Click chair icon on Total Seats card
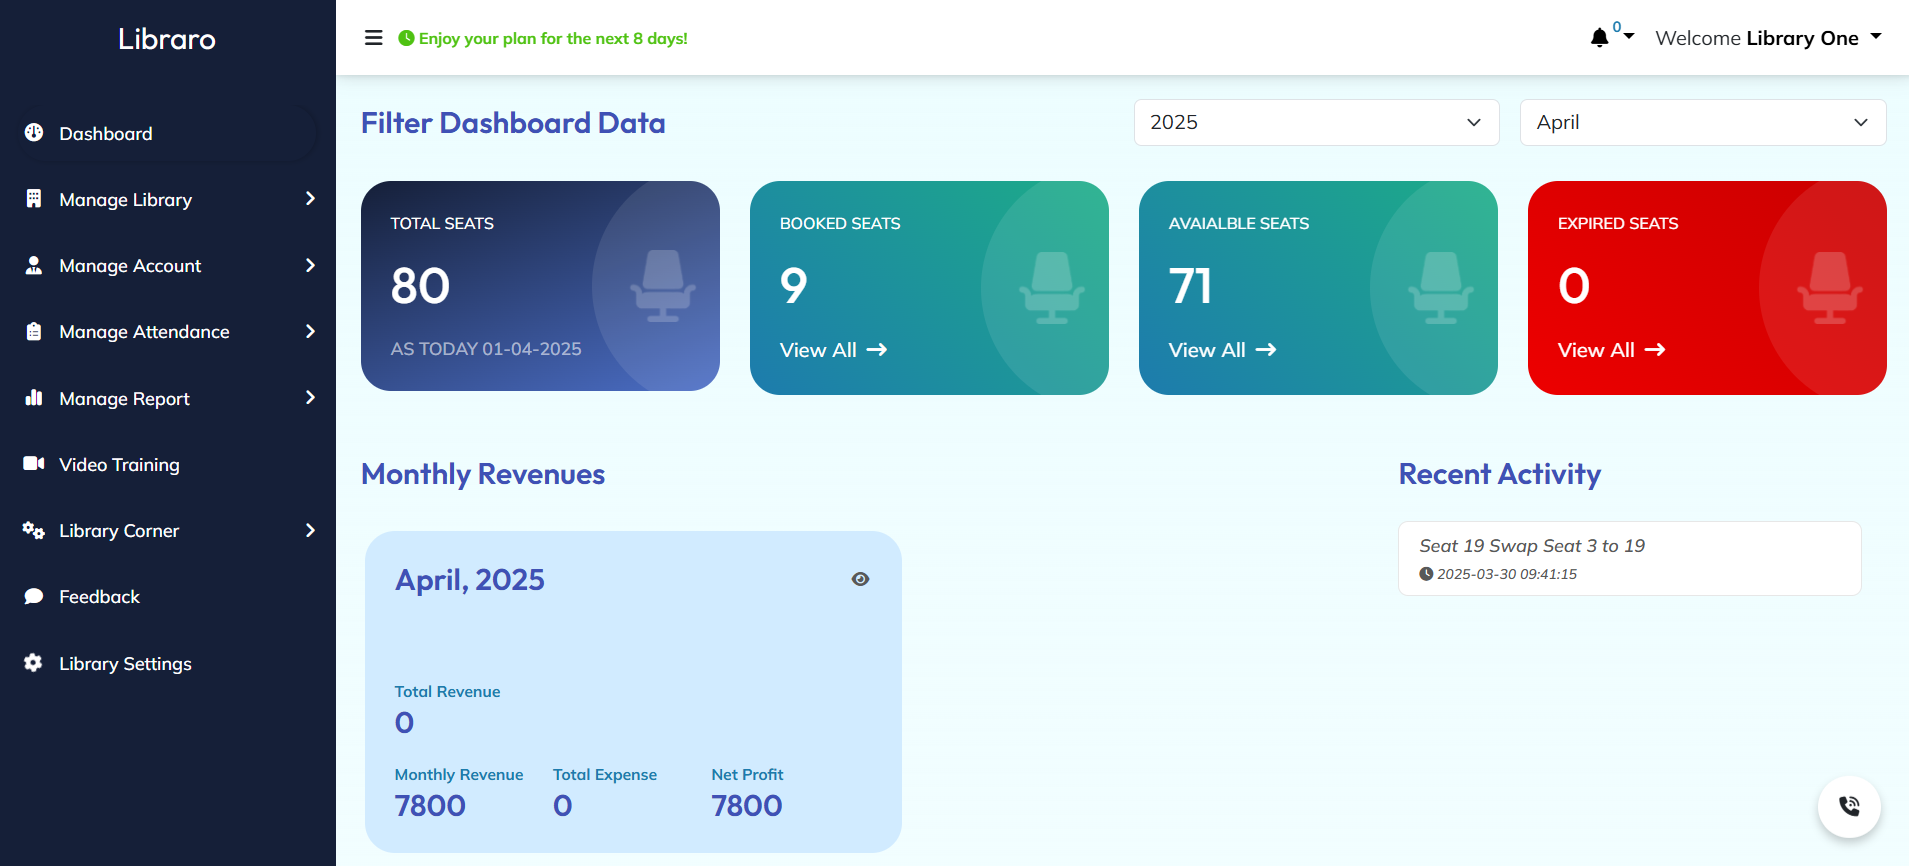The height and width of the screenshot is (866, 1909). coord(662,286)
